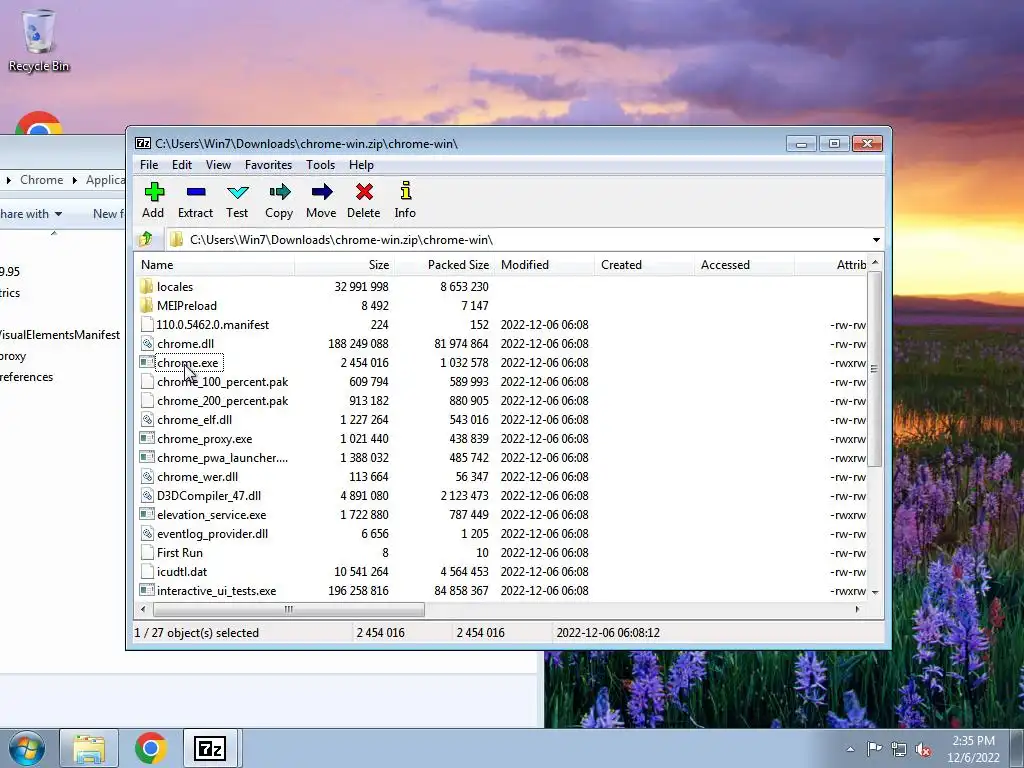Select the 110.0.5462.0.manifest file
This screenshot has height=768, width=1024.
[212, 325]
